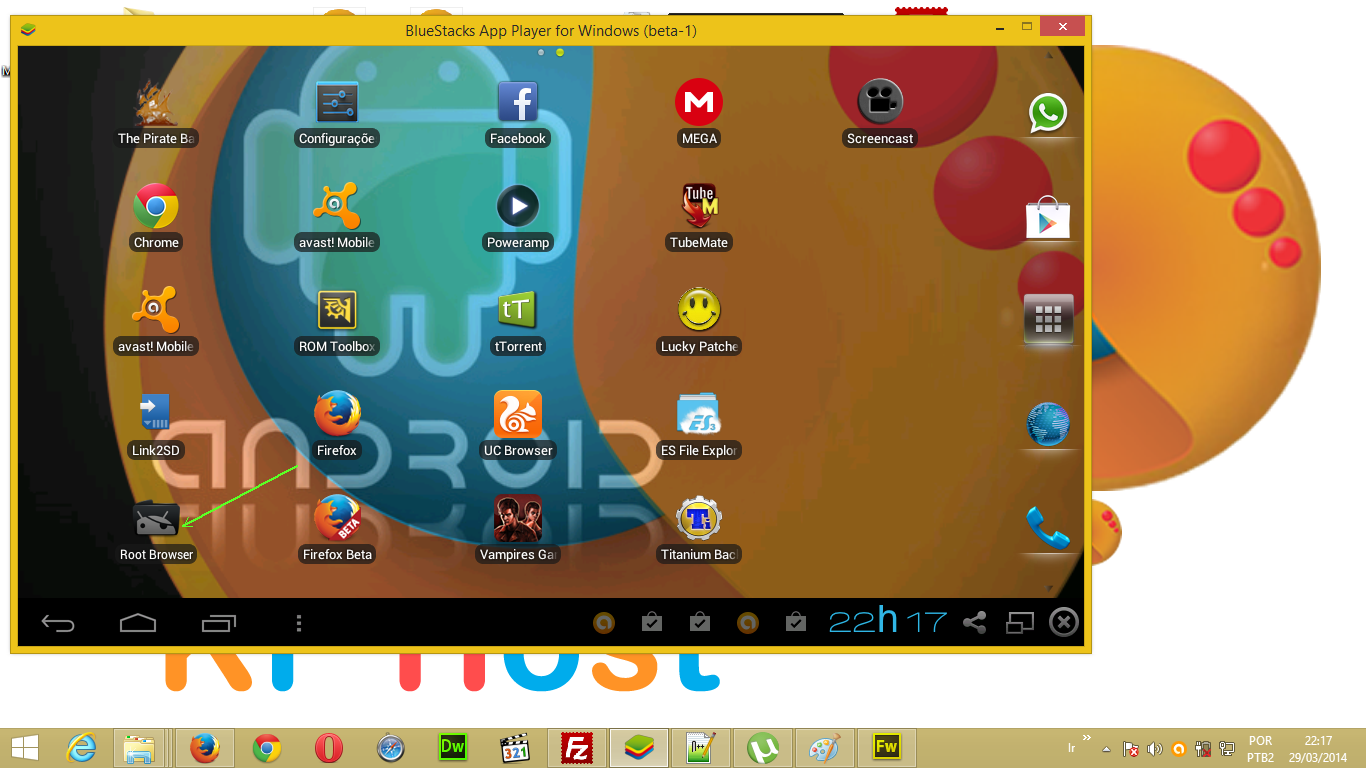Open Opera from the taskbar
The height and width of the screenshot is (768, 1366).
point(328,748)
